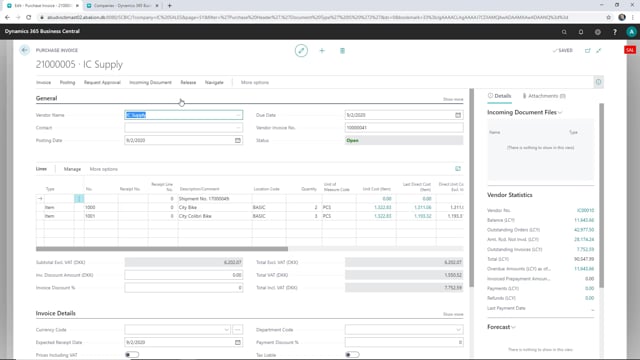The height and width of the screenshot is (360, 640).
Task: Click the help question mark icon
Action: 615,32
